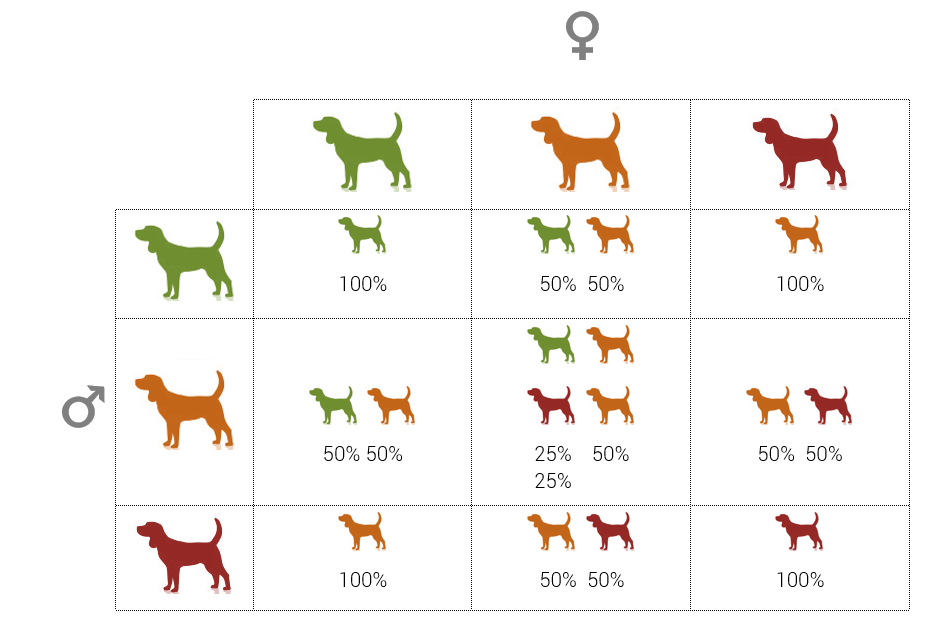
Task: Click the small orange dog in the bottom-left cell
Action: [x=361, y=531]
